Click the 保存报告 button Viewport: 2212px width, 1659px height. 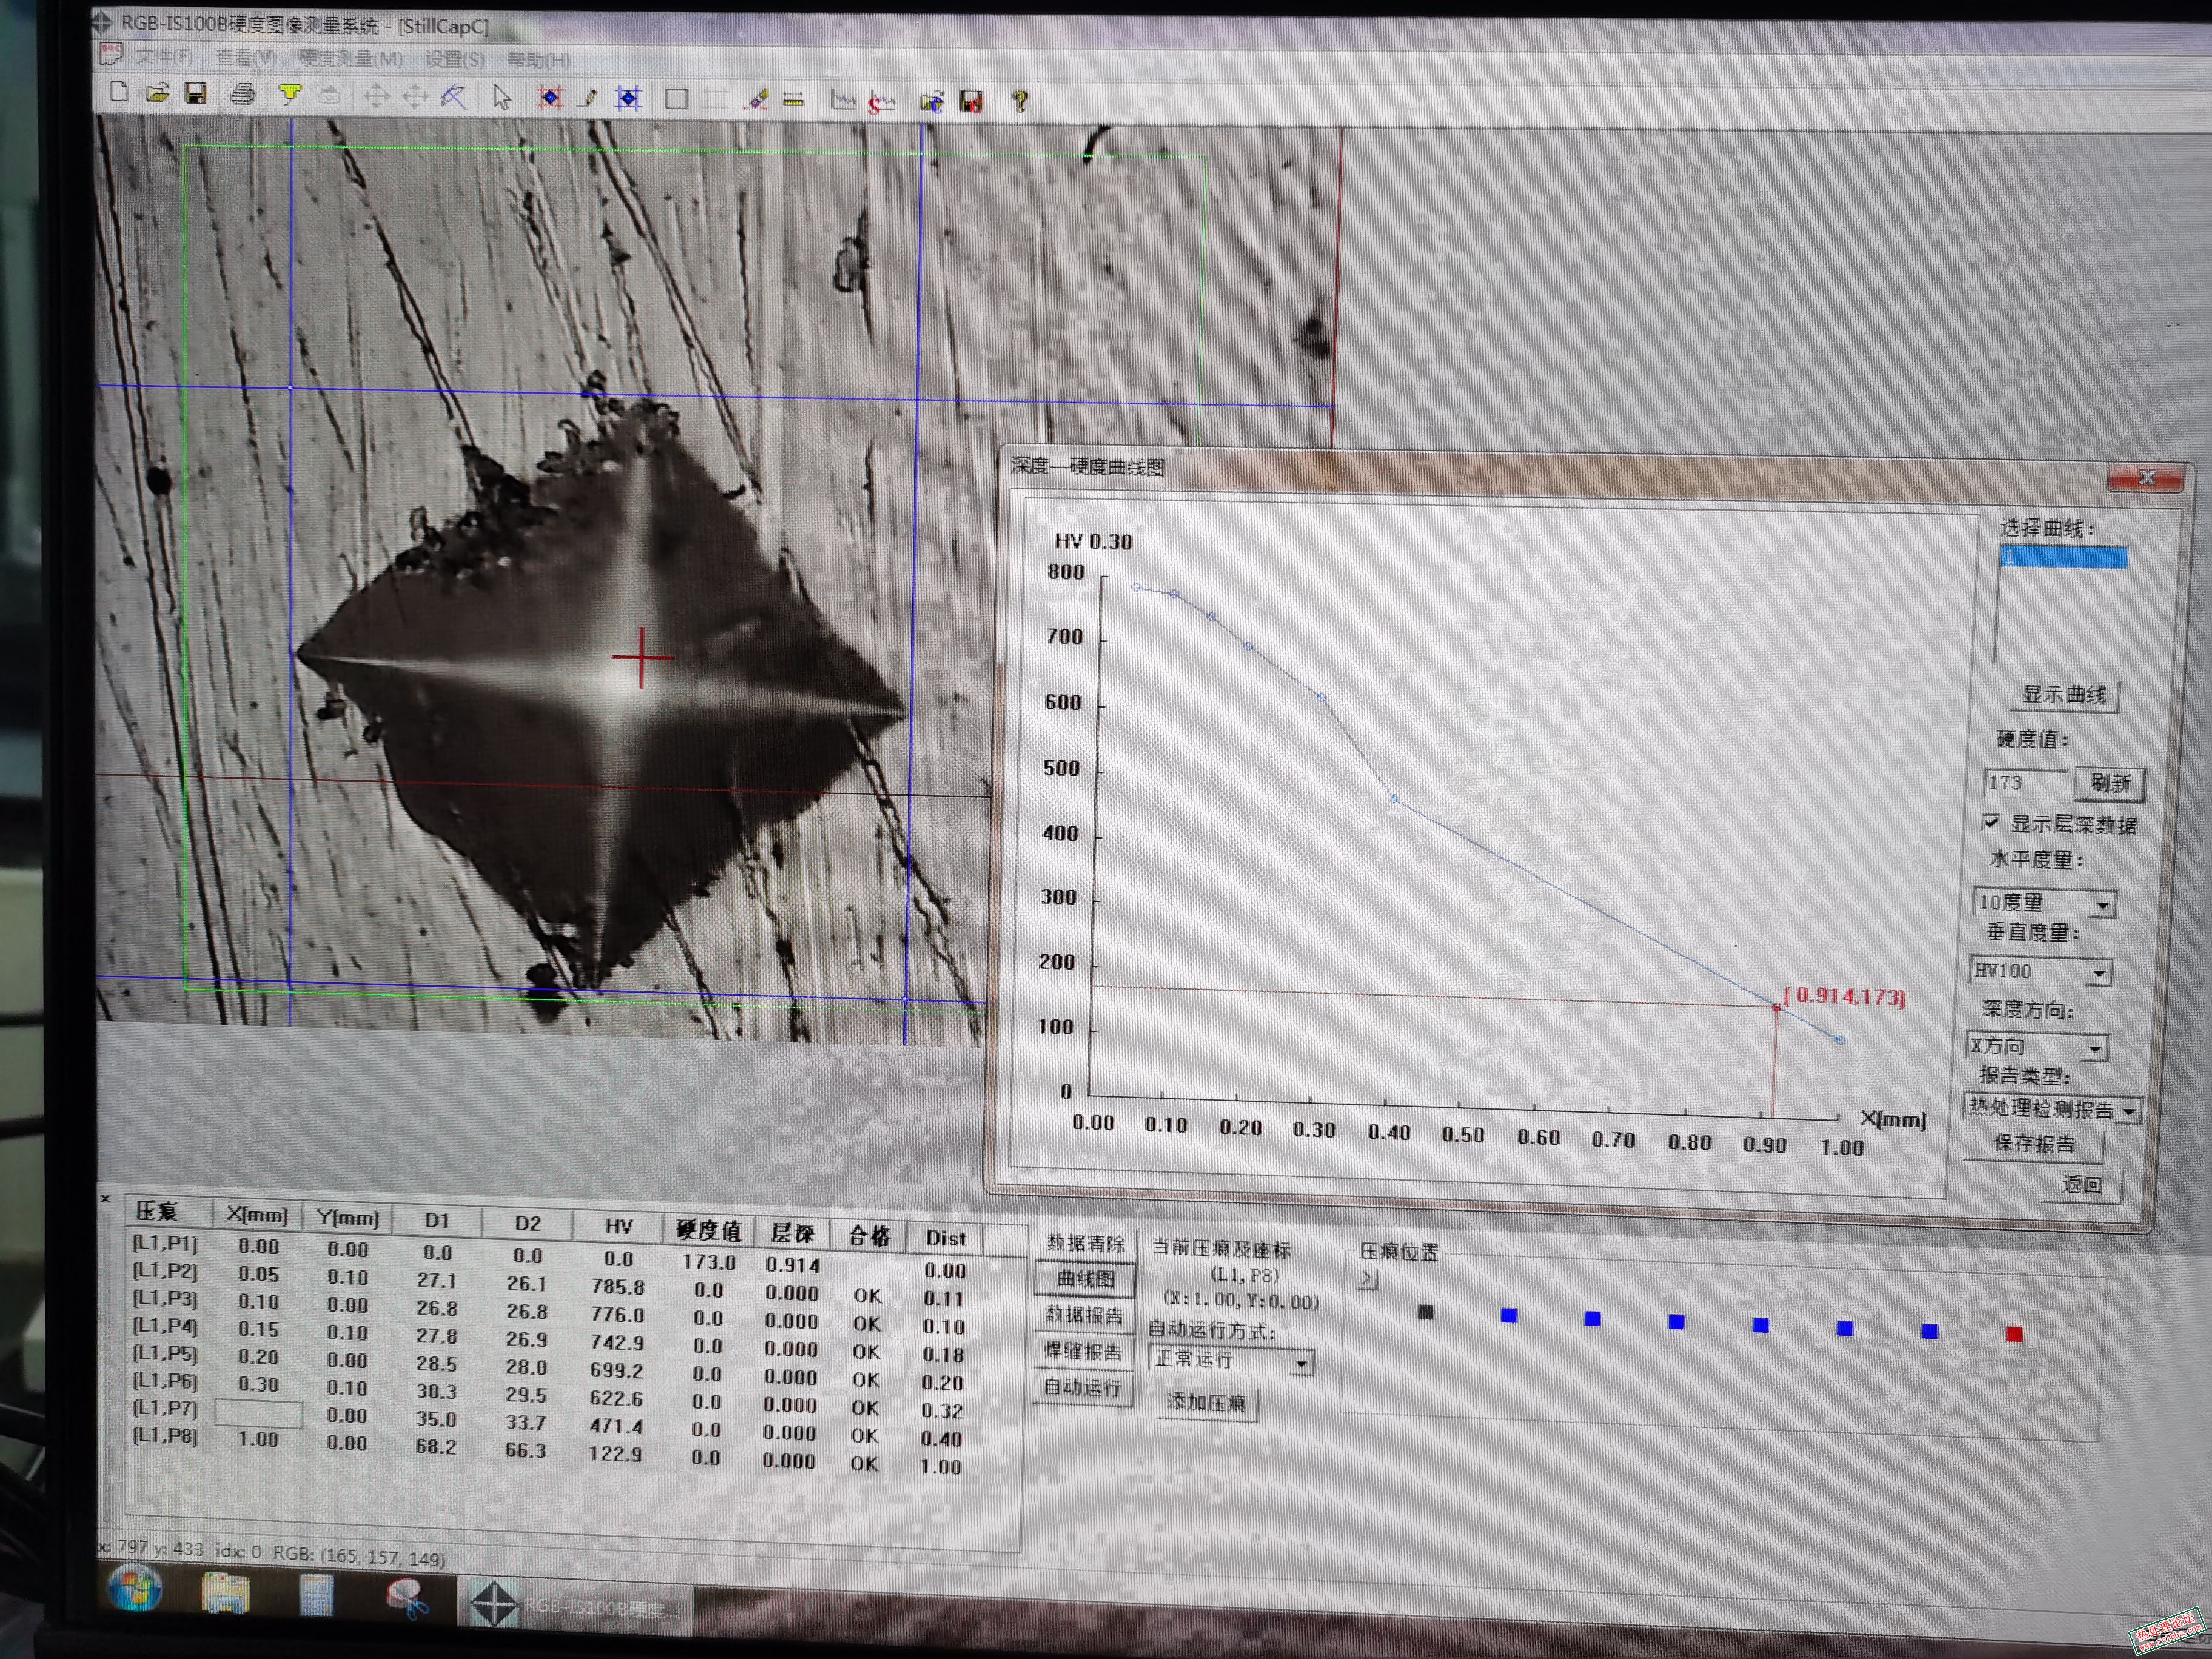coord(2033,1143)
